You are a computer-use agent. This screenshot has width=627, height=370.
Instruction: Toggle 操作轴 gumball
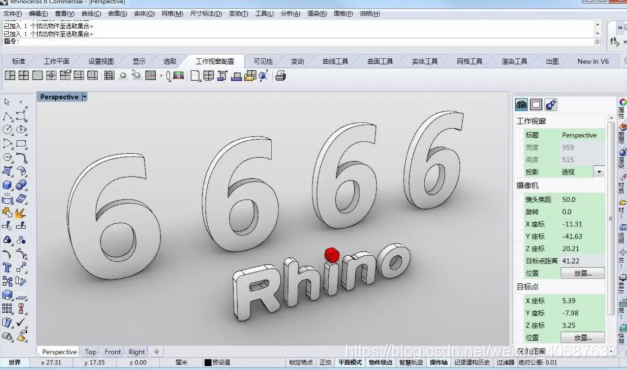point(439,362)
